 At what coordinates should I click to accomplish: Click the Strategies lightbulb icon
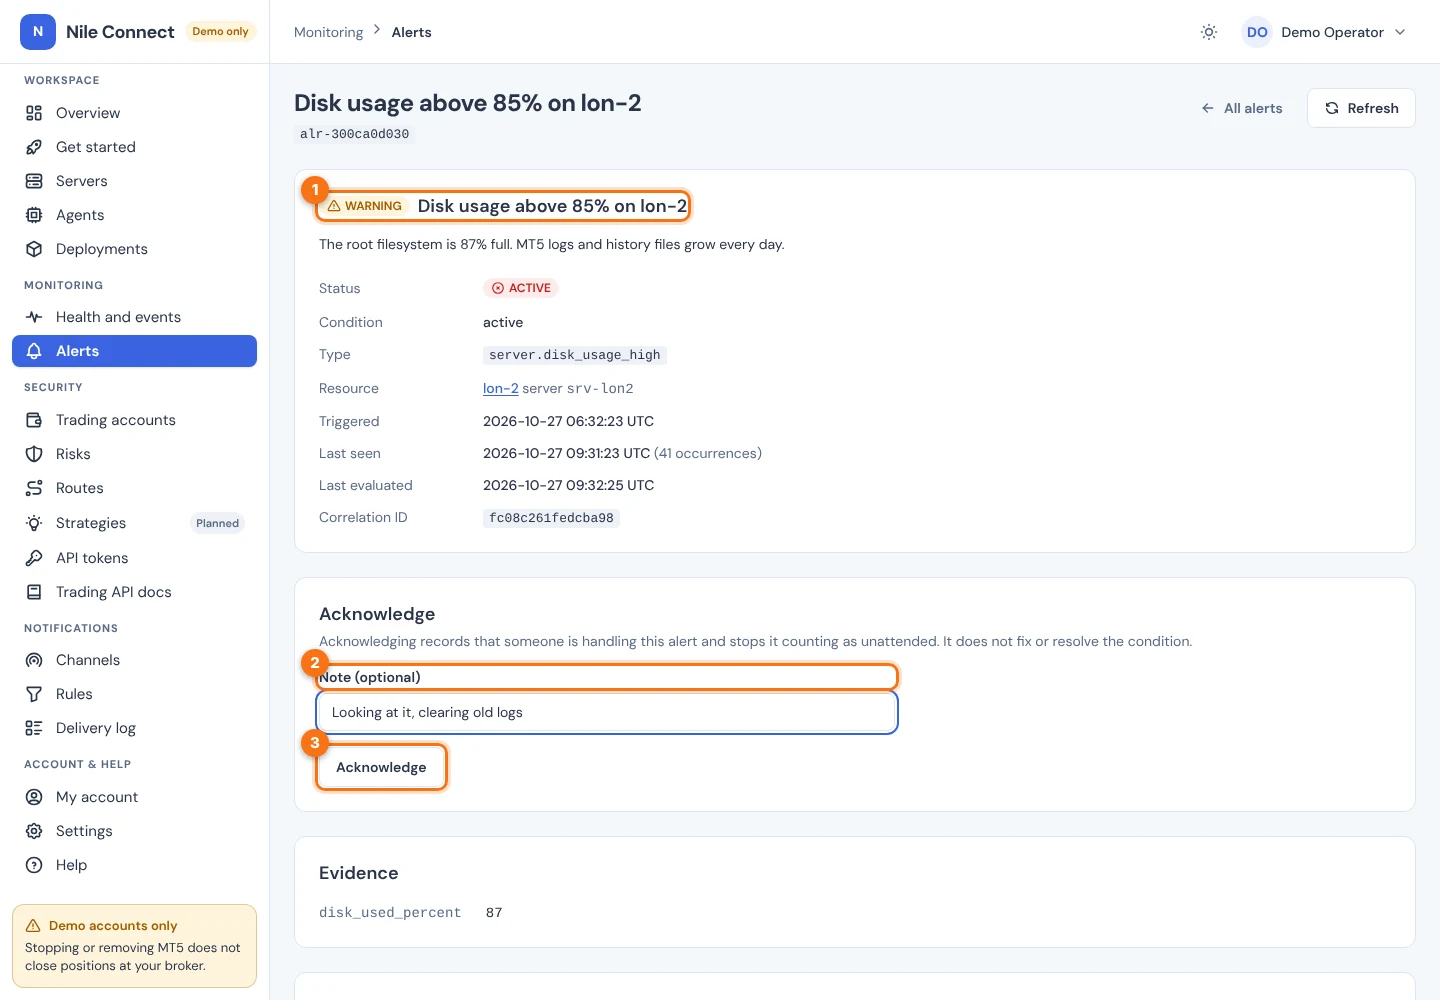[34, 523]
